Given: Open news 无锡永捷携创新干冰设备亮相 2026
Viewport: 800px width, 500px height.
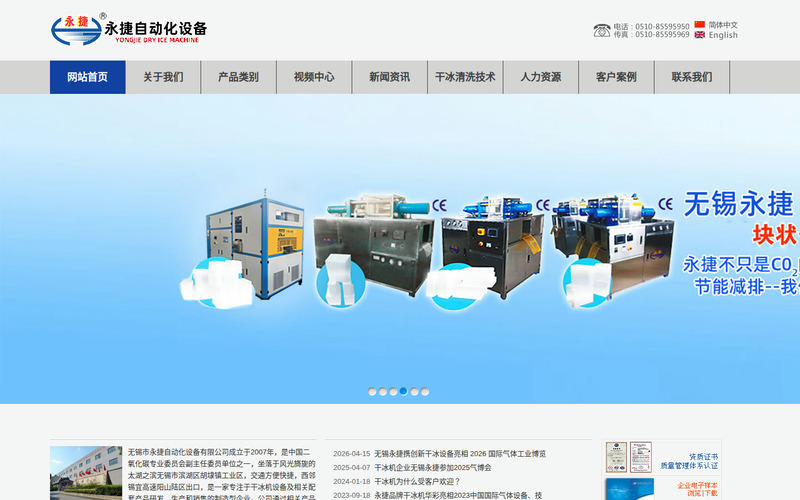Looking at the screenshot, I should [460, 454].
